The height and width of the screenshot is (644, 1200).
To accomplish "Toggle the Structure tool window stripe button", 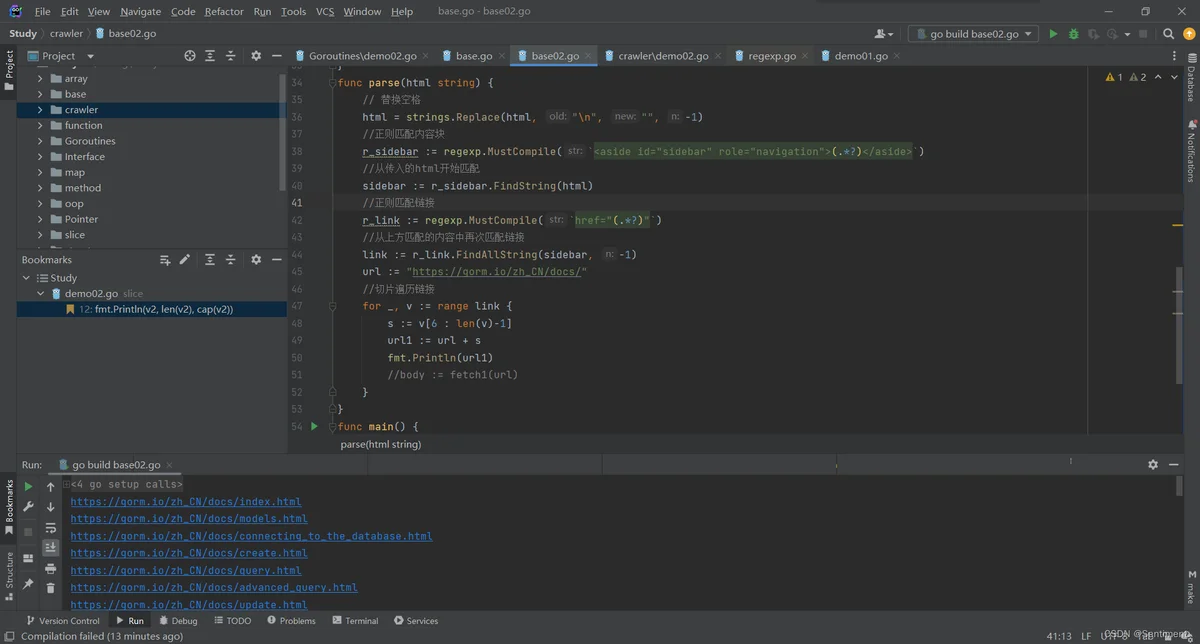I will click(9, 575).
